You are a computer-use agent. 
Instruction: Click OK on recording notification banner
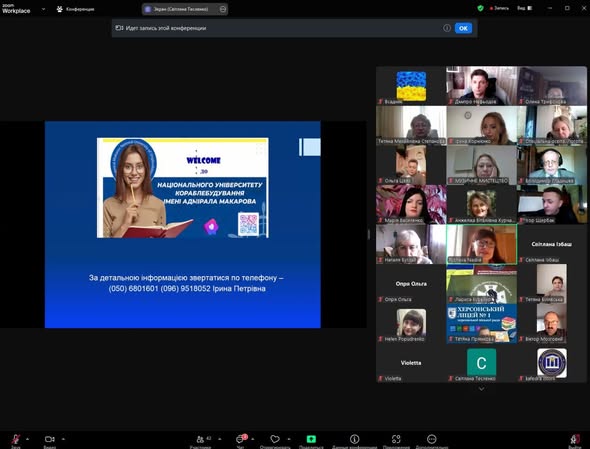[463, 28]
